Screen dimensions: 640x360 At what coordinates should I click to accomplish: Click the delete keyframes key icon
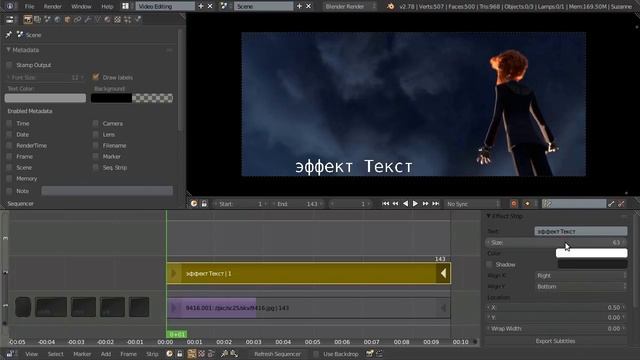621,204
